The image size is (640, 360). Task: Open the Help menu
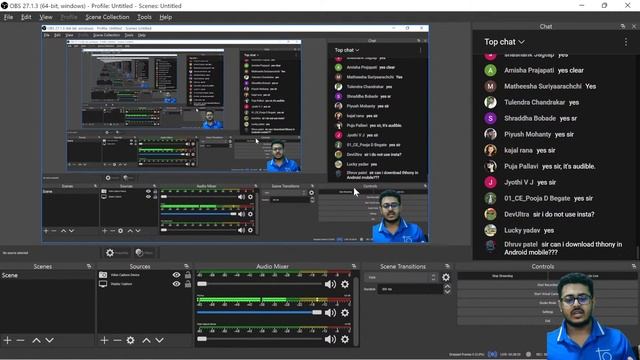tap(165, 17)
